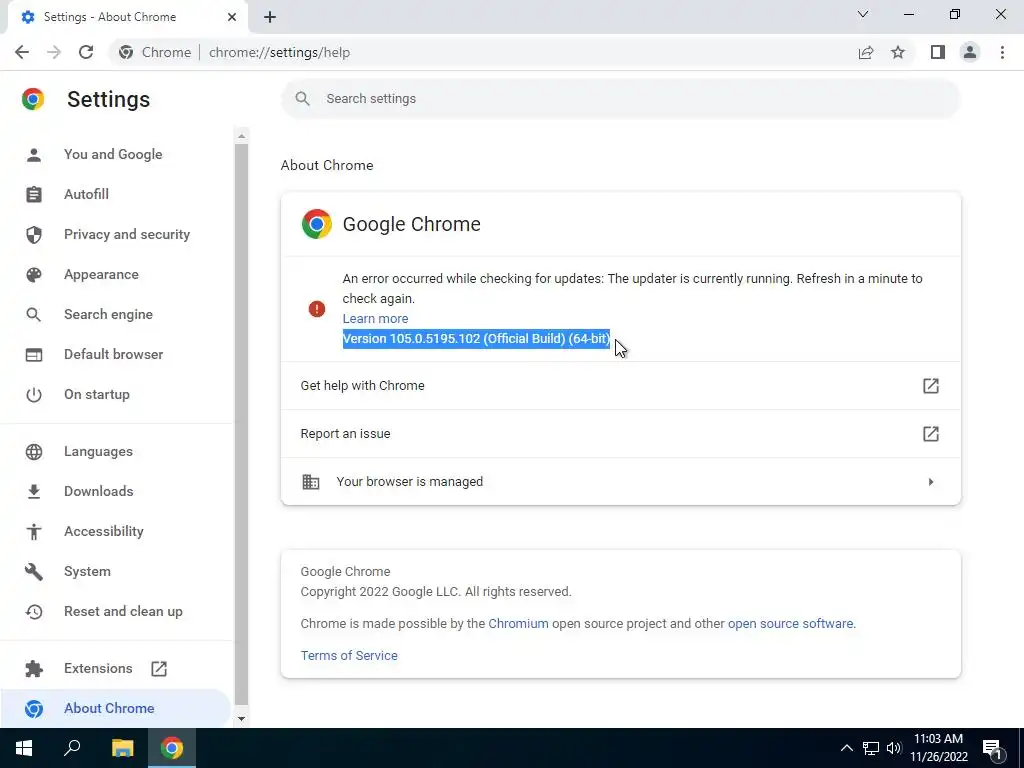The image size is (1024, 768).
Task: Open Appearance settings
Action: pos(101,274)
